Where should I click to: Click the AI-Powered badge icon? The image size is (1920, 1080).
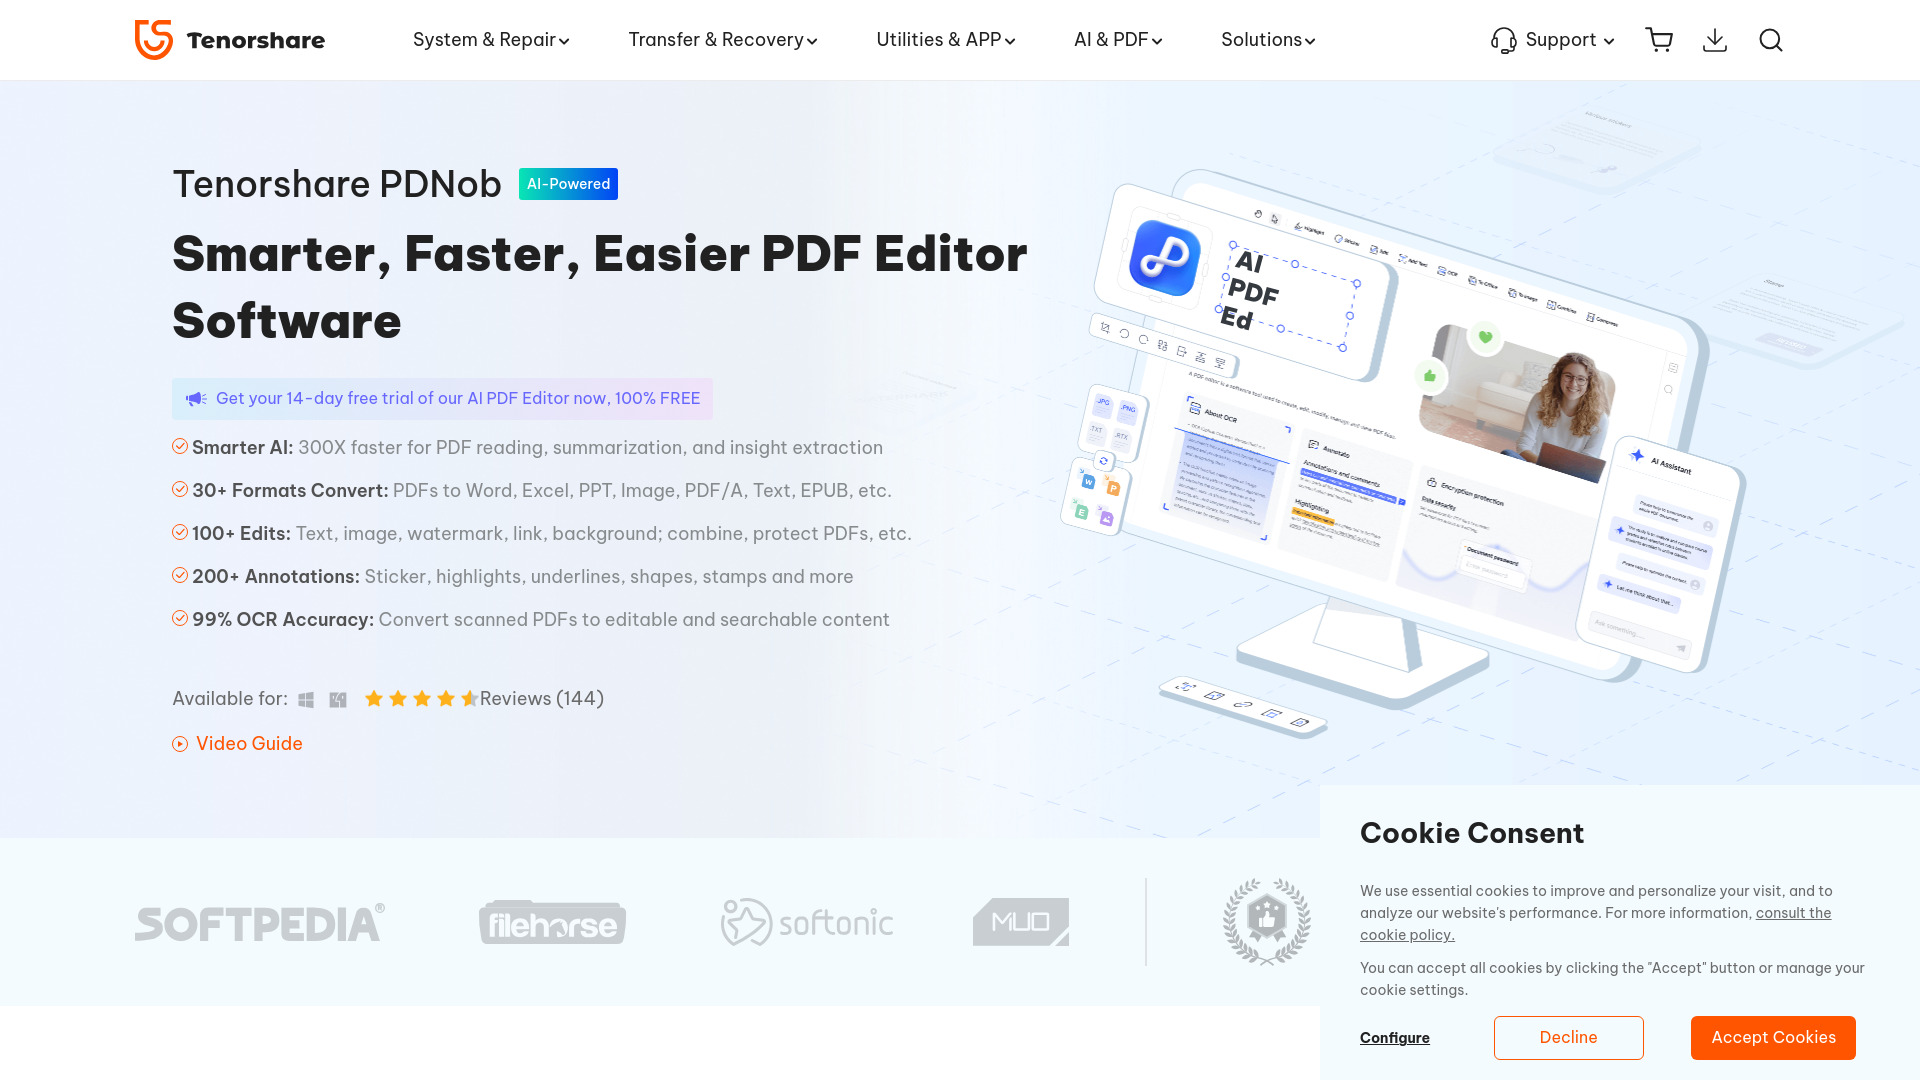pos(567,183)
